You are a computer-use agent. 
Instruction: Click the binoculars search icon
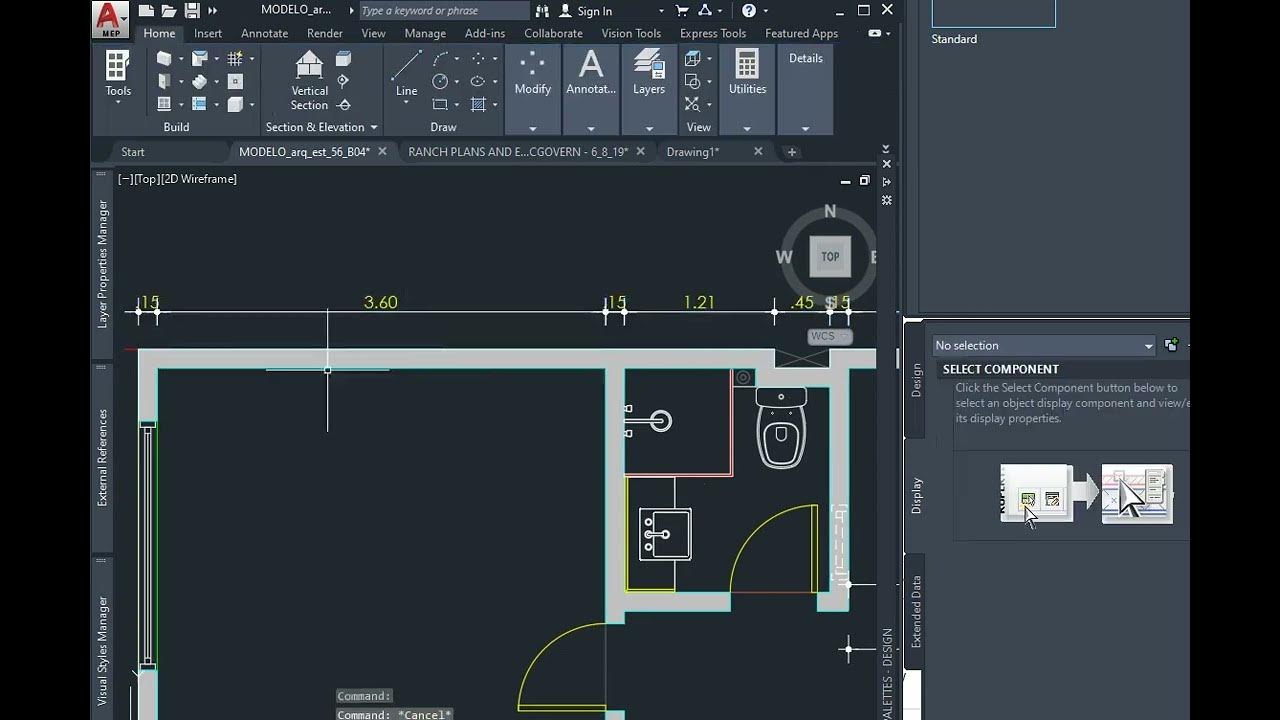pyautogui.click(x=542, y=11)
